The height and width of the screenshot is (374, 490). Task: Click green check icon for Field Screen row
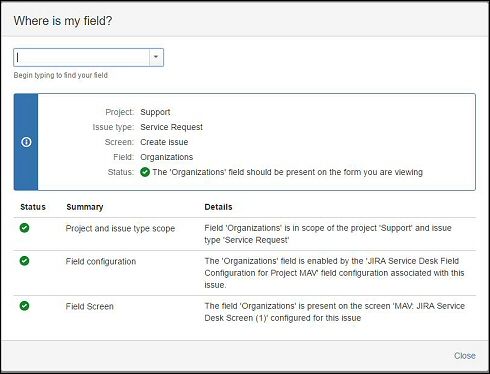coord(24,306)
